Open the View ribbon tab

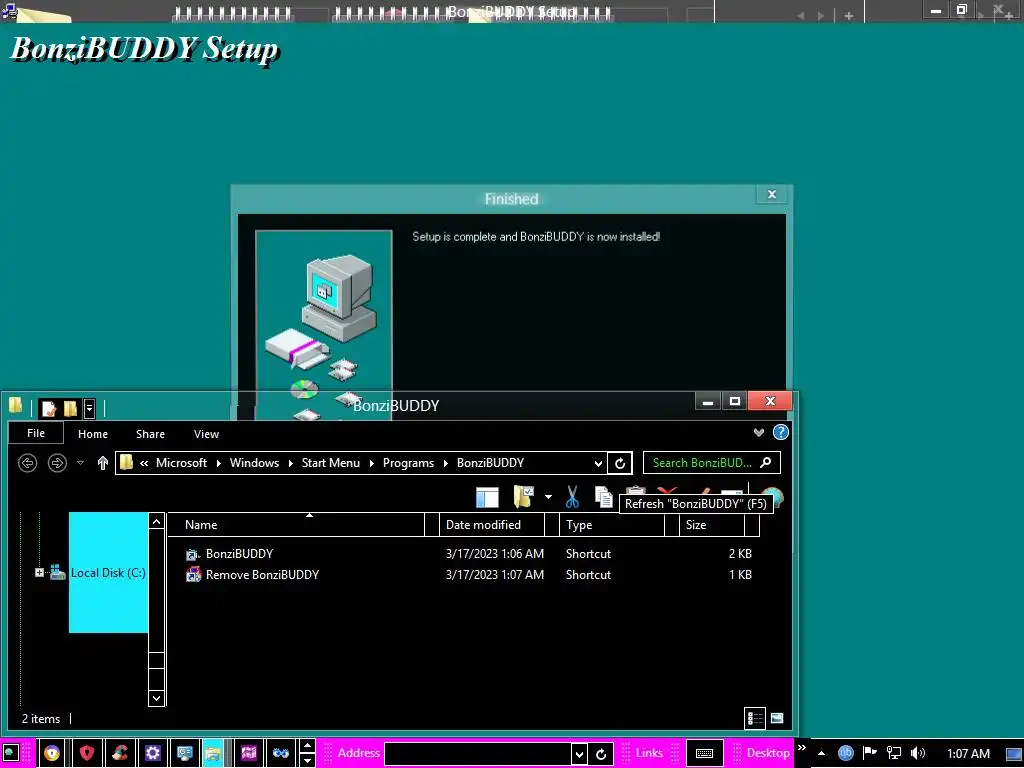point(206,434)
